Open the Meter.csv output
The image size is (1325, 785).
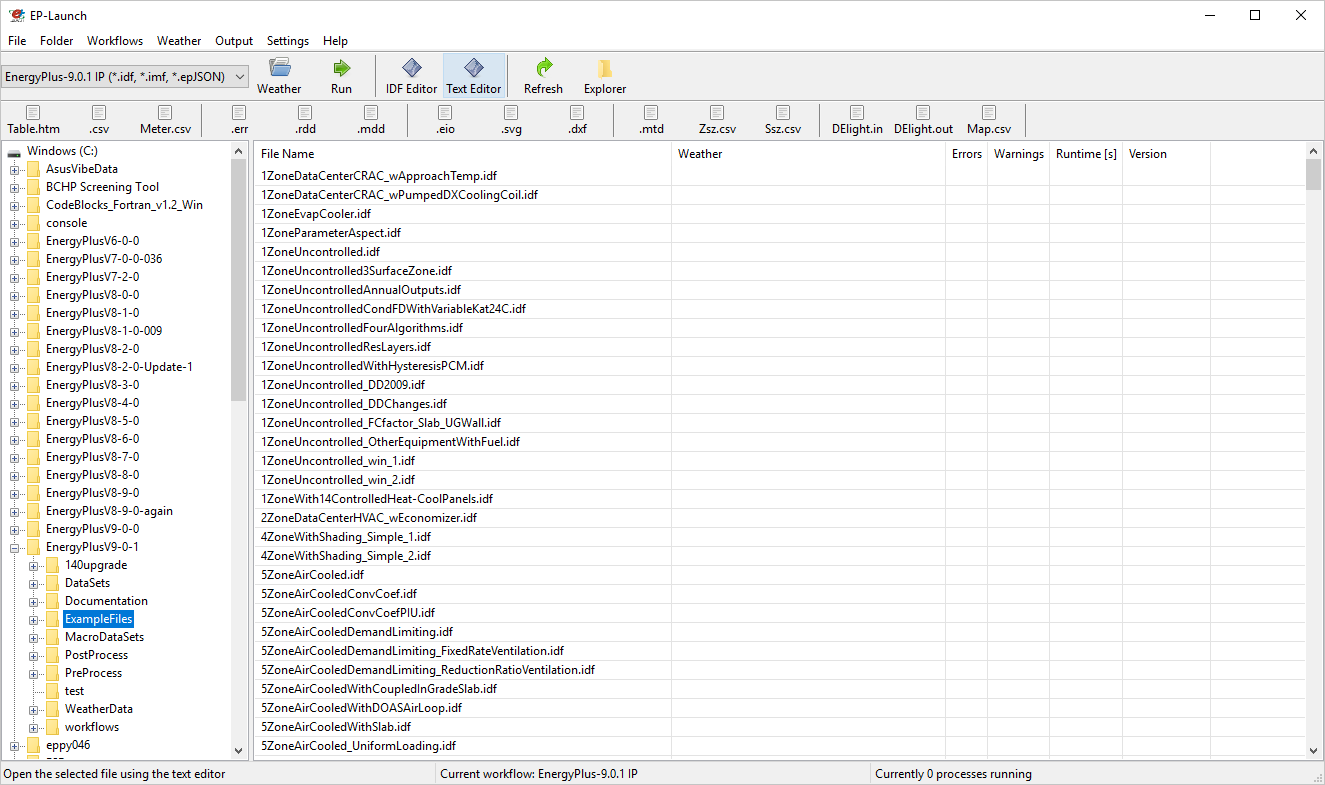[165, 120]
